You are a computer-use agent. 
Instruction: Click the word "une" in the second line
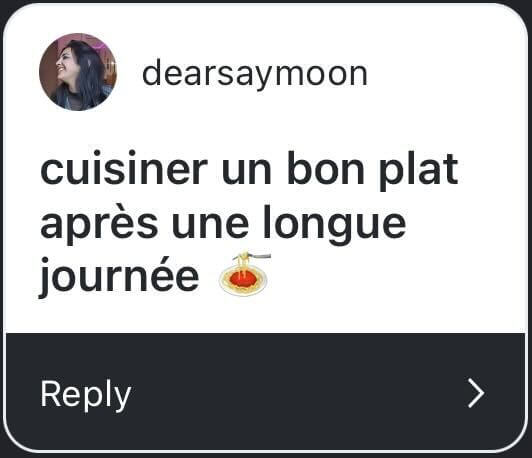[x=210, y=227]
